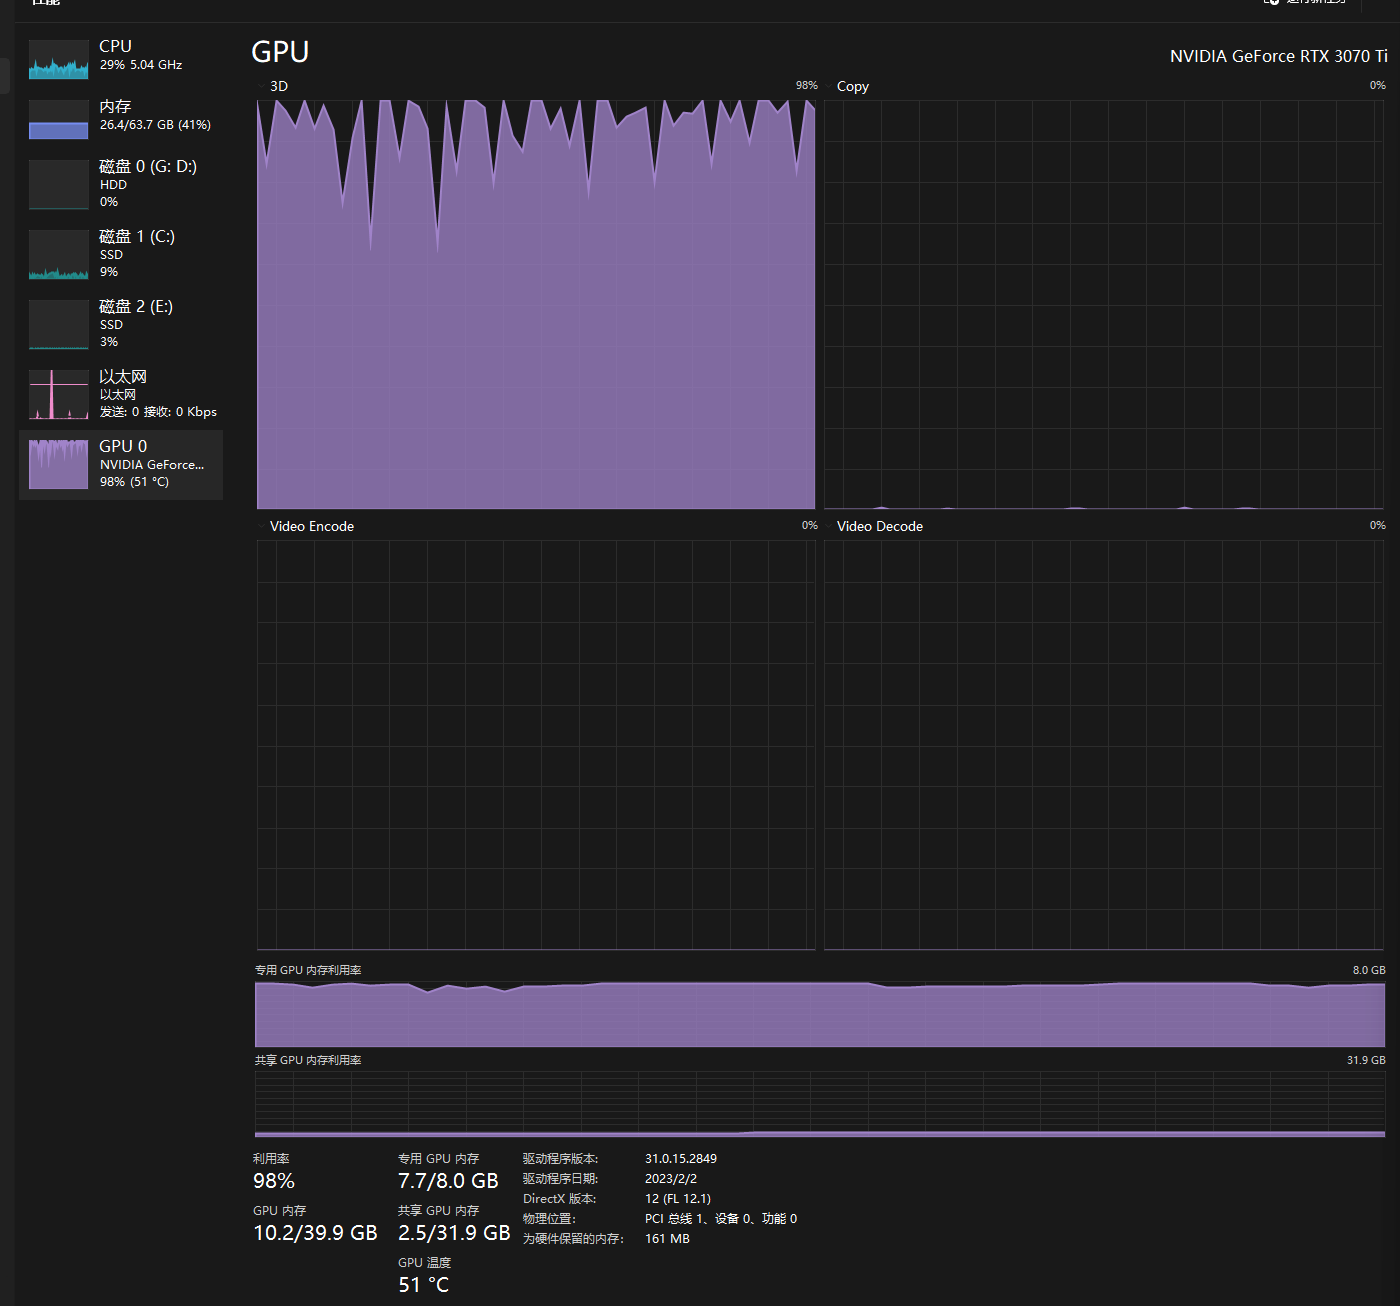The width and height of the screenshot is (1400, 1306).
Task: Select 磁盘 2 (E:) SSD entry
Action: [121, 324]
